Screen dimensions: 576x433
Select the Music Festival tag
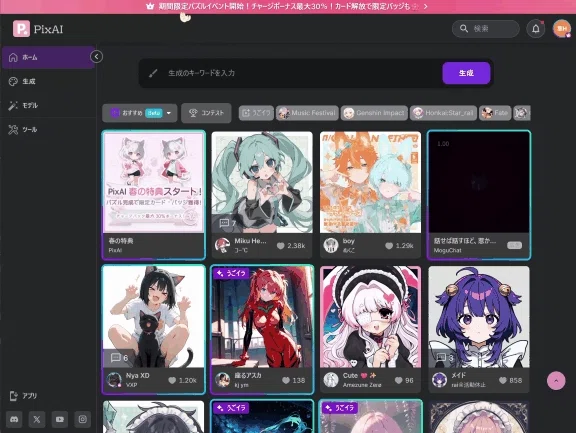[307, 113]
